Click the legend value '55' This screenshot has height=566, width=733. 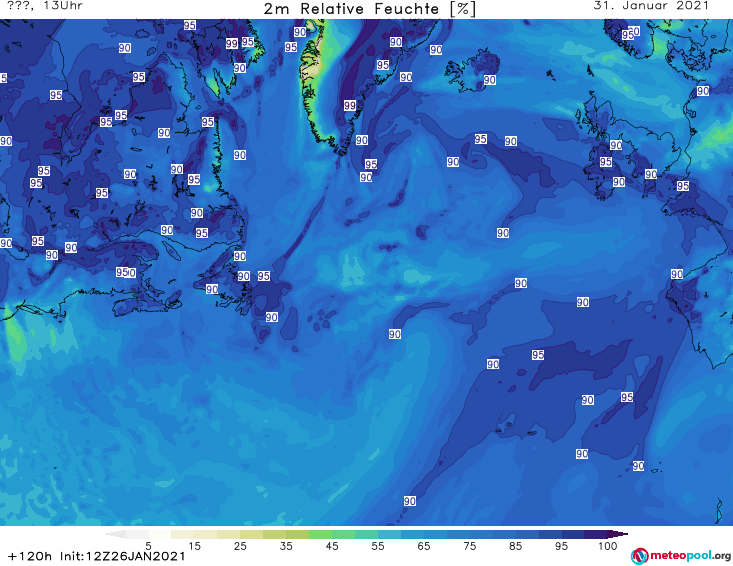[x=377, y=546]
